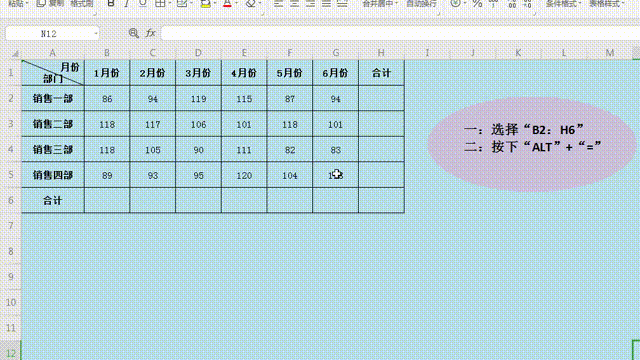Apply the cell borders tool

click(160, 3)
